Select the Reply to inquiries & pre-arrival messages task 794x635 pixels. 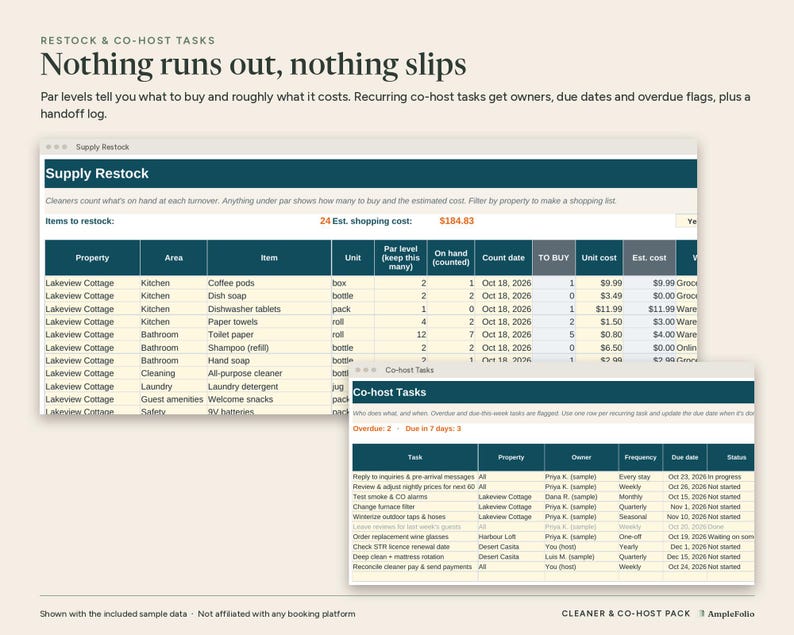413,477
